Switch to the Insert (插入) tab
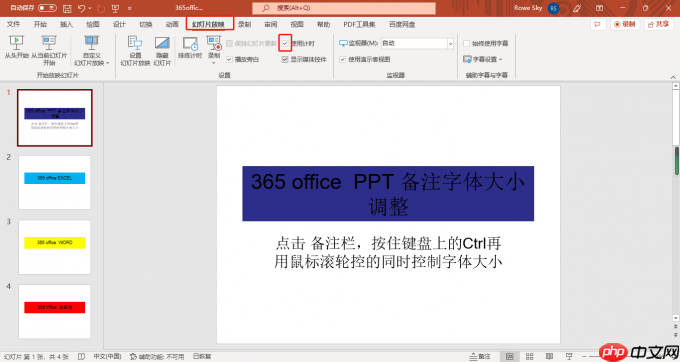The width and height of the screenshot is (680, 362). pos(66,24)
